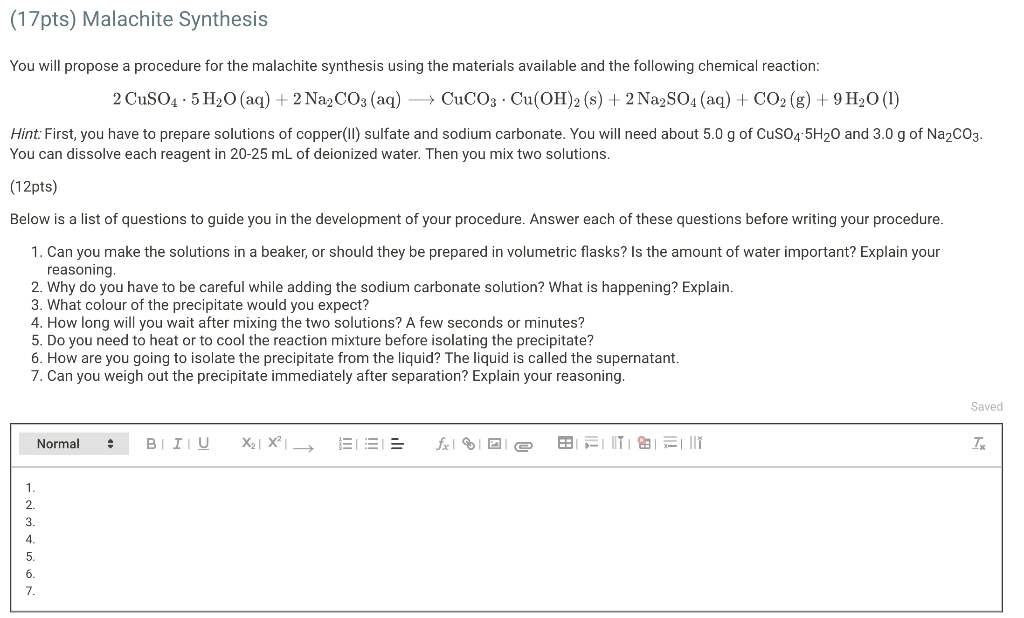The height and width of the screenshot is (618, 1024).
Task: Select the special indent icon
Action: (x=591, y=443)
